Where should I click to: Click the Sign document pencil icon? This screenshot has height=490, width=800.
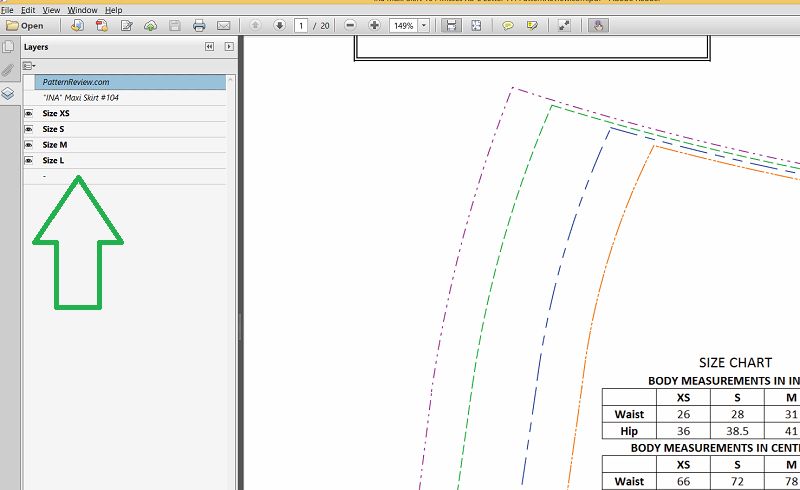tap(127, 26)
